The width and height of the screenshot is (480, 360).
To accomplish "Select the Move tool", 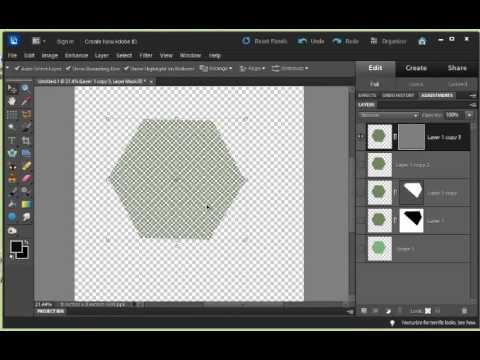I will pyautogui.click(x=12, y=89).
